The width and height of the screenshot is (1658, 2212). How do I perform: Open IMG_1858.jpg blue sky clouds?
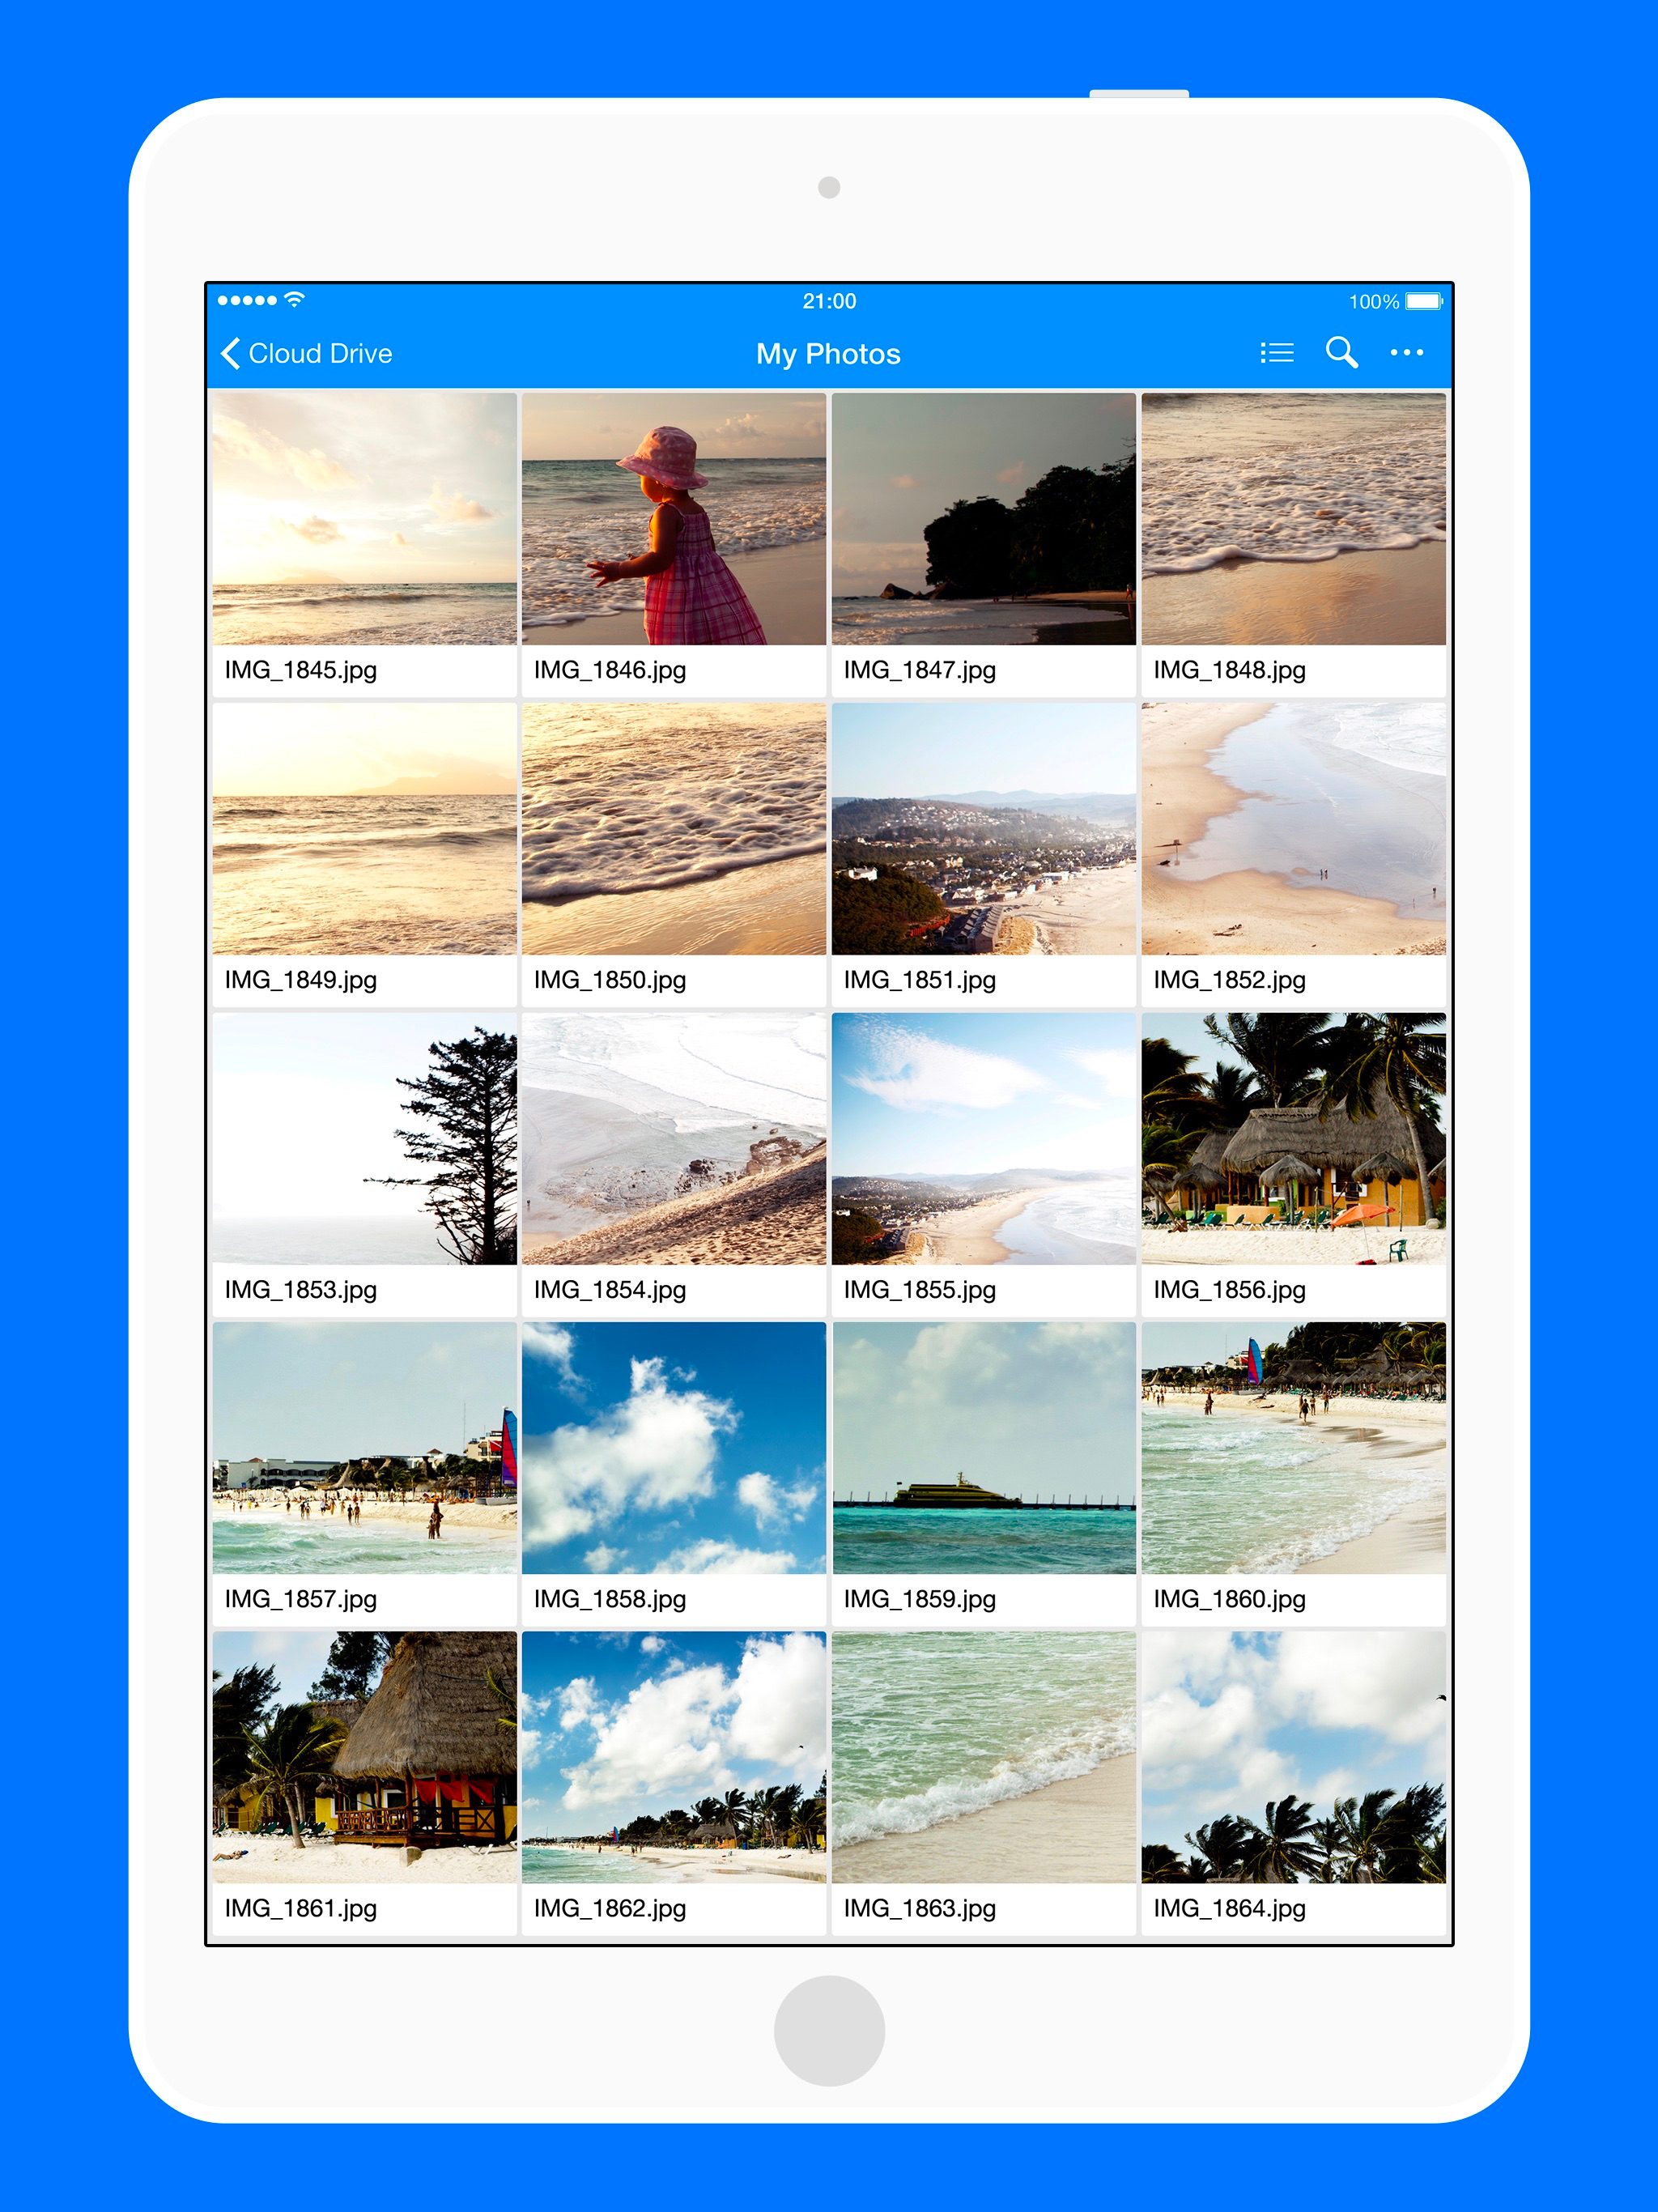point(673,1448)
